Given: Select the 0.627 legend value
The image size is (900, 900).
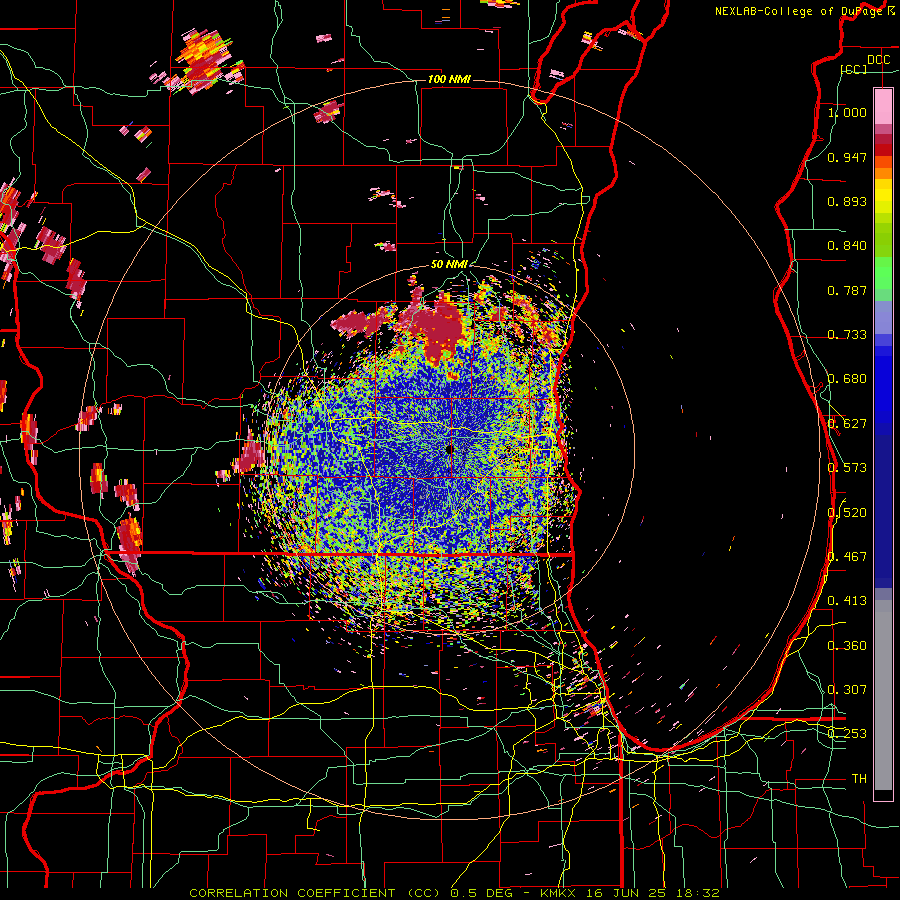Looking at the screenshot, I should (847, 424).
